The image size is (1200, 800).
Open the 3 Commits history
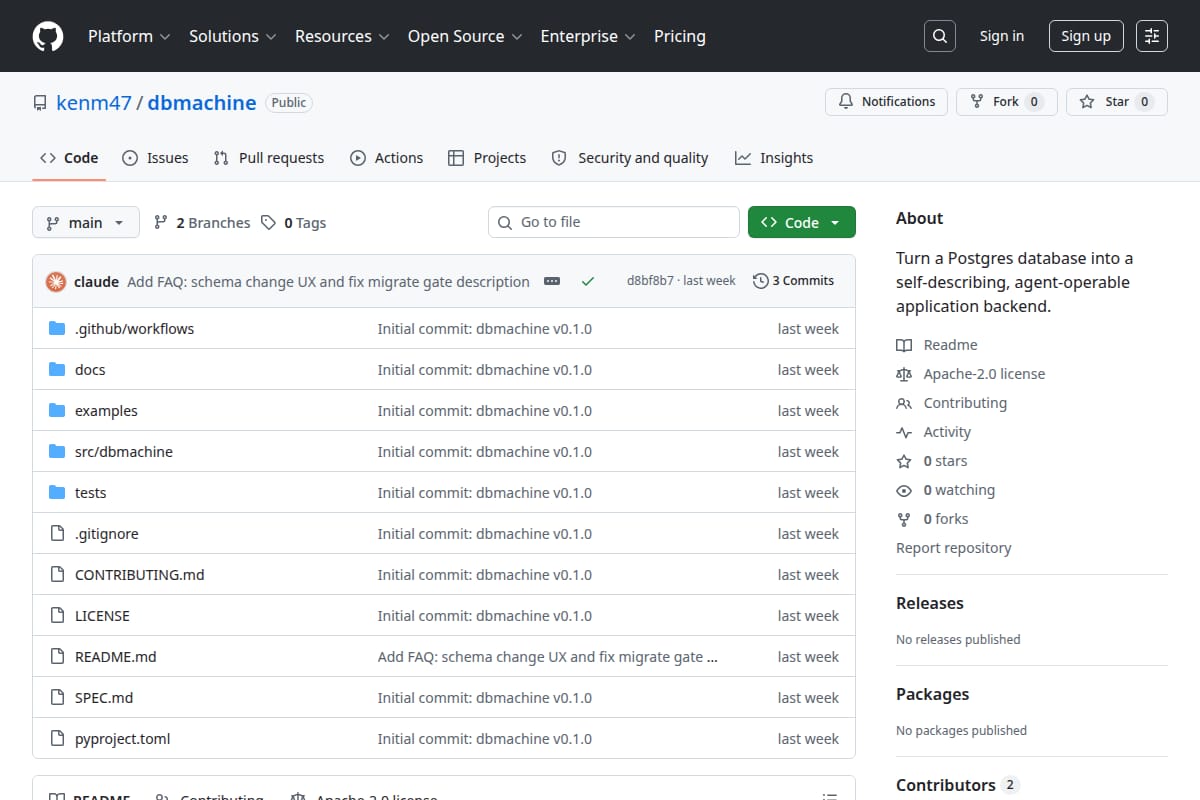[794, 281]
